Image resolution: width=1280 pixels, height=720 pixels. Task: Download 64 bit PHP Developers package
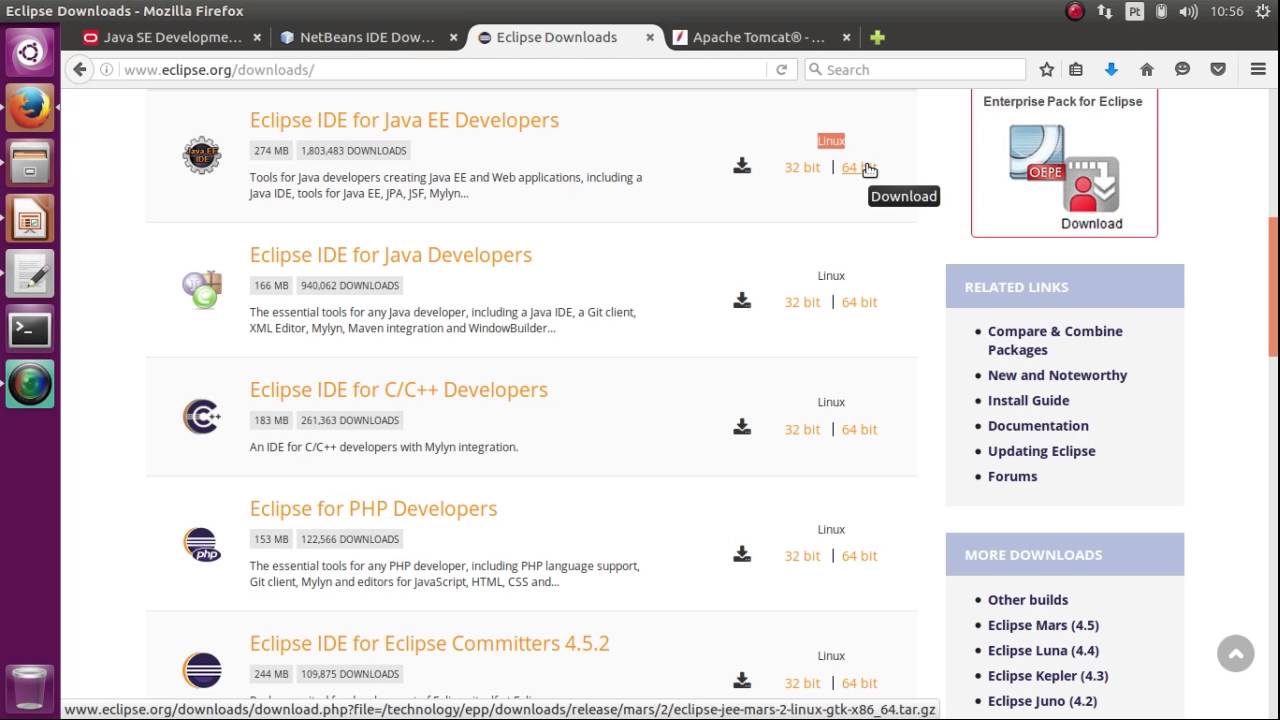tap(859, 556)
